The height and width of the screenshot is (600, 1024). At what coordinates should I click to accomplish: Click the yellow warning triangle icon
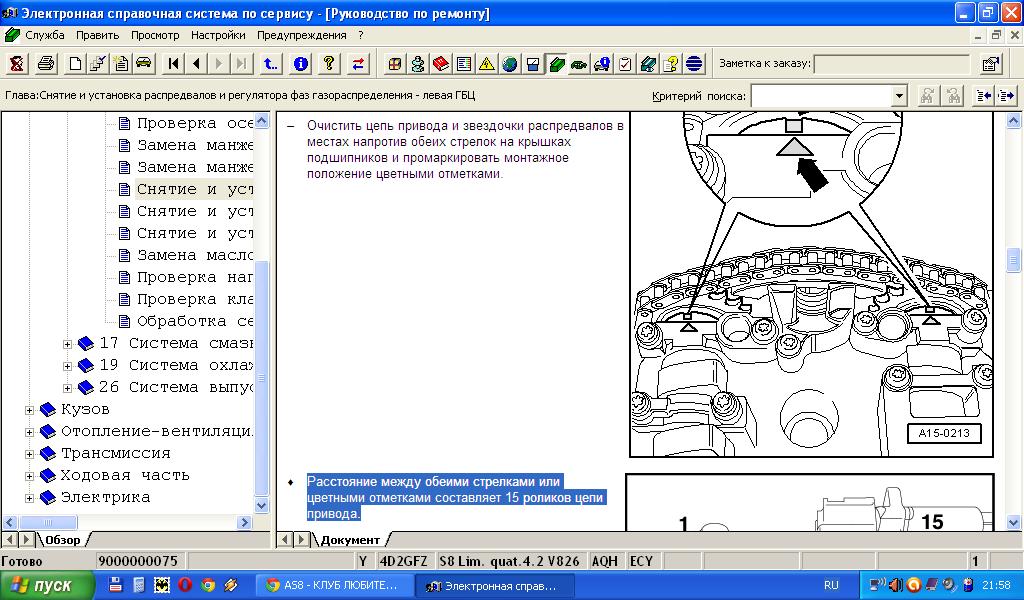tap(487, 64)
